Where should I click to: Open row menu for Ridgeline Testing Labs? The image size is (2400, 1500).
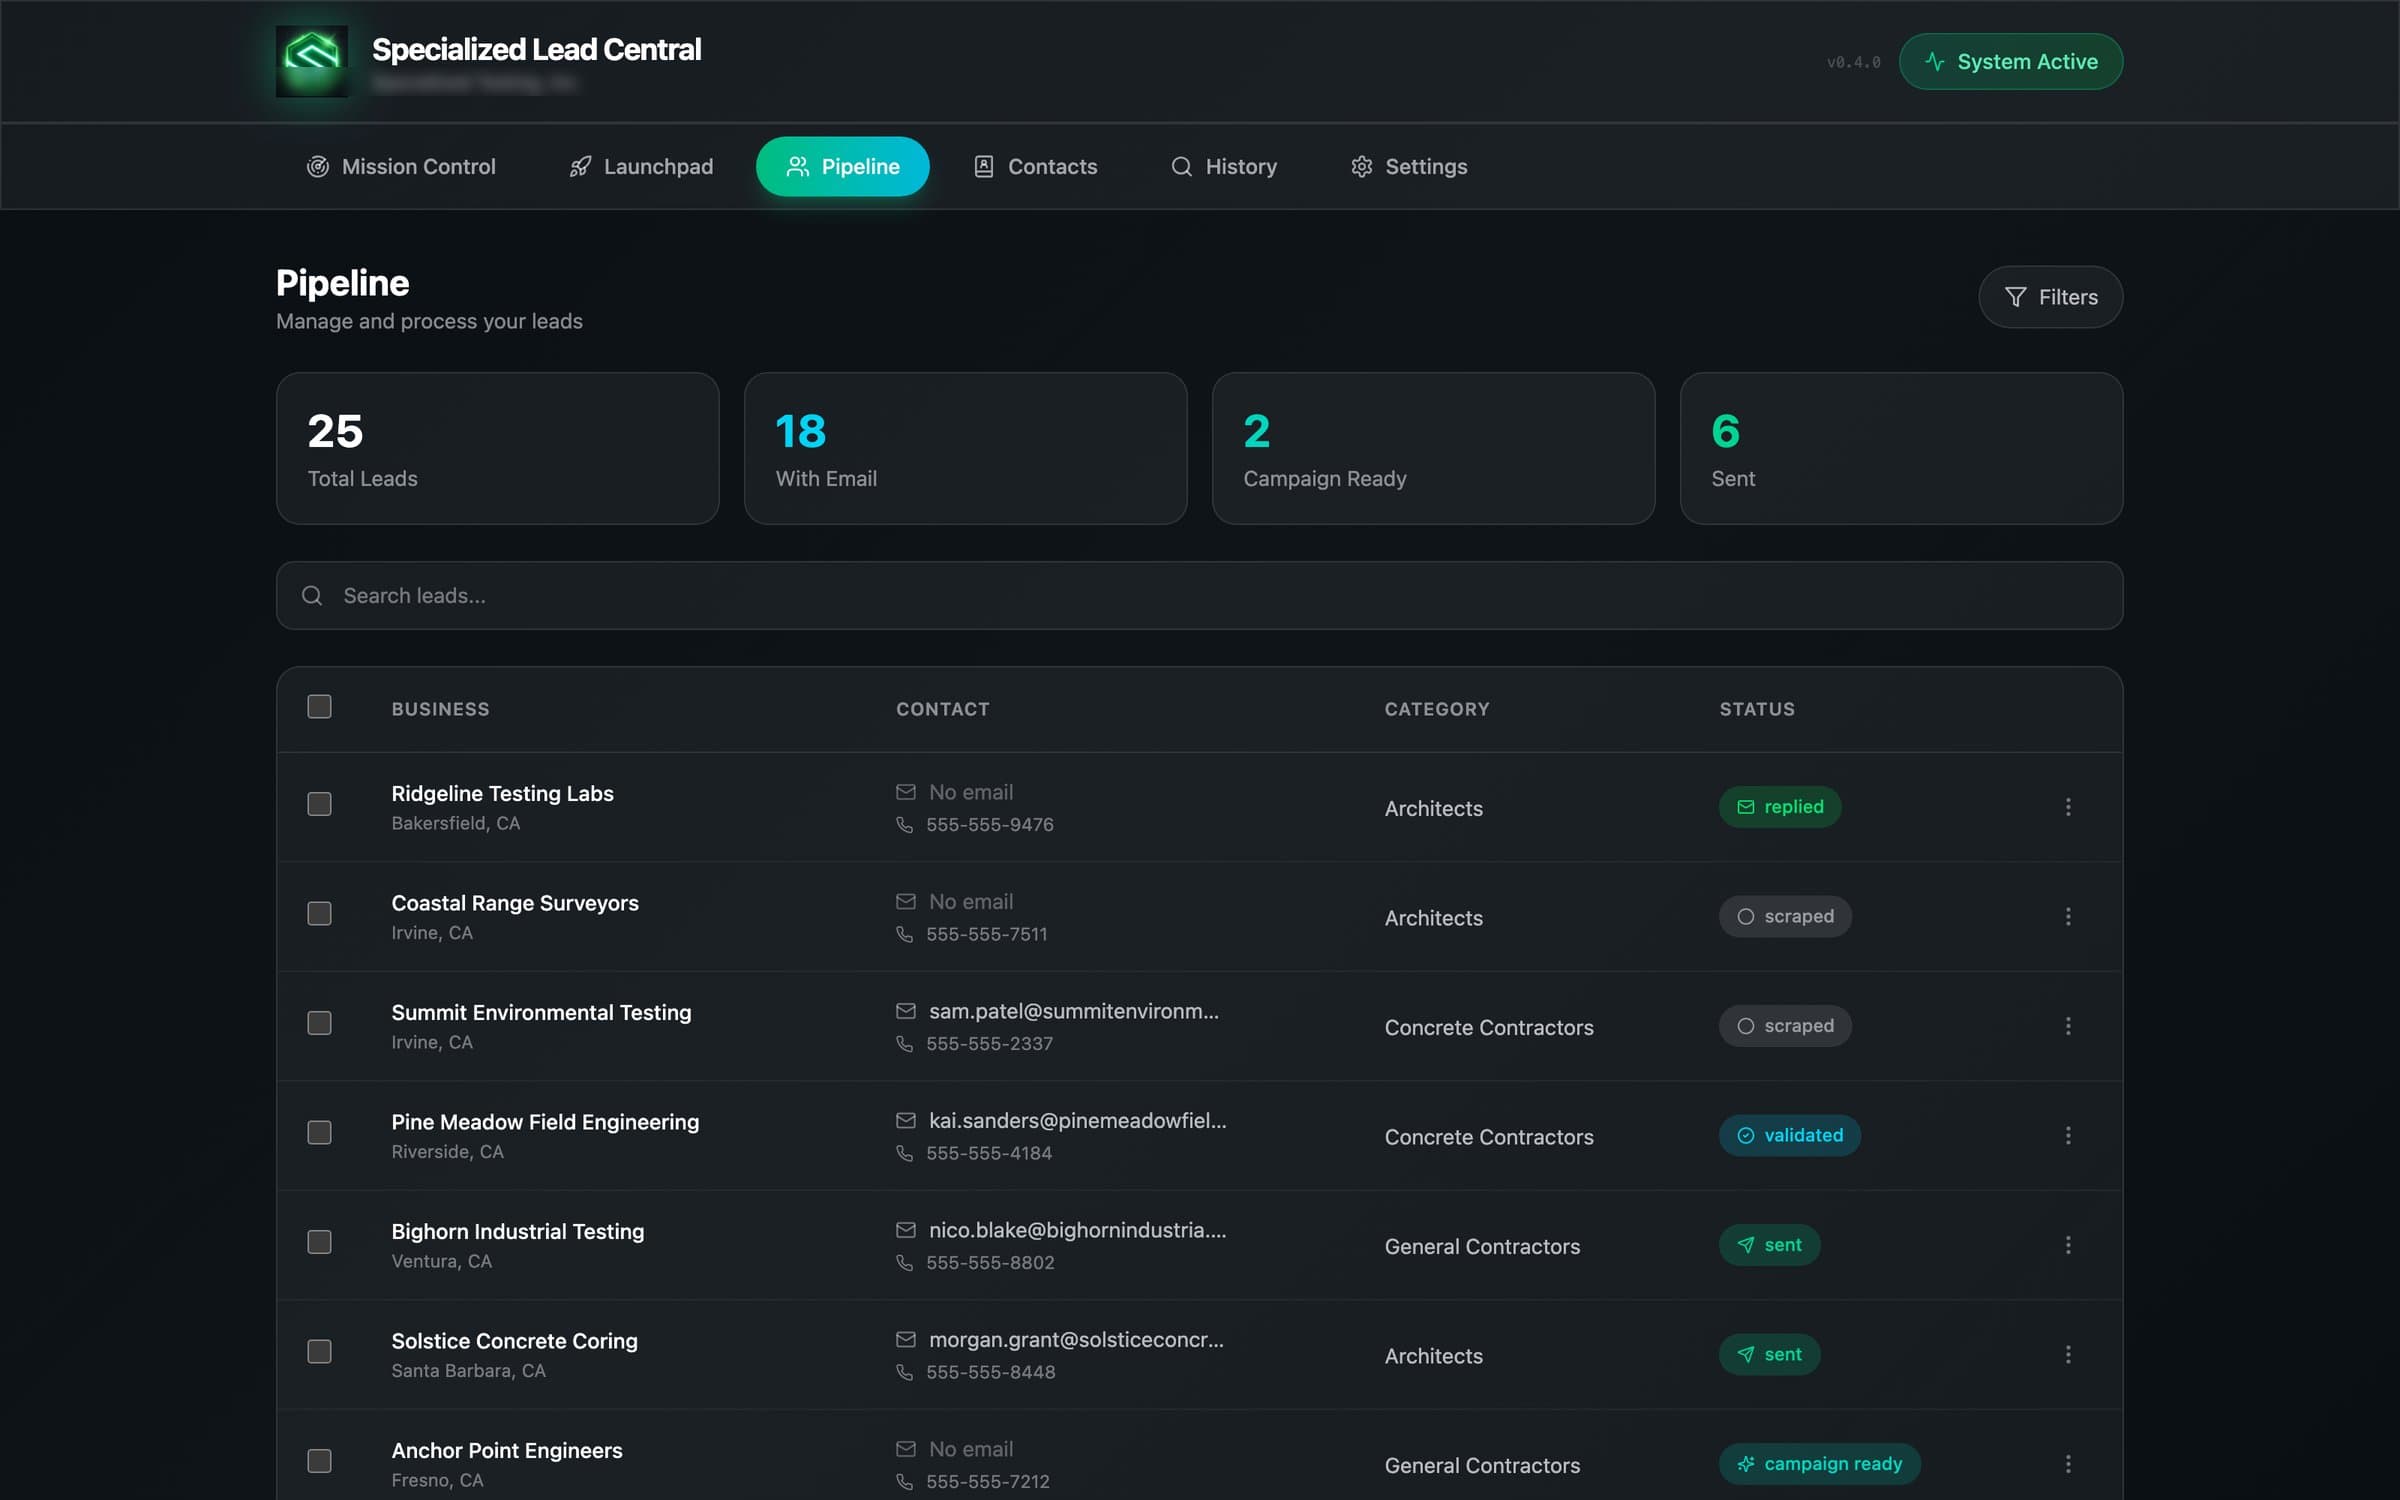pos(2068,807)
